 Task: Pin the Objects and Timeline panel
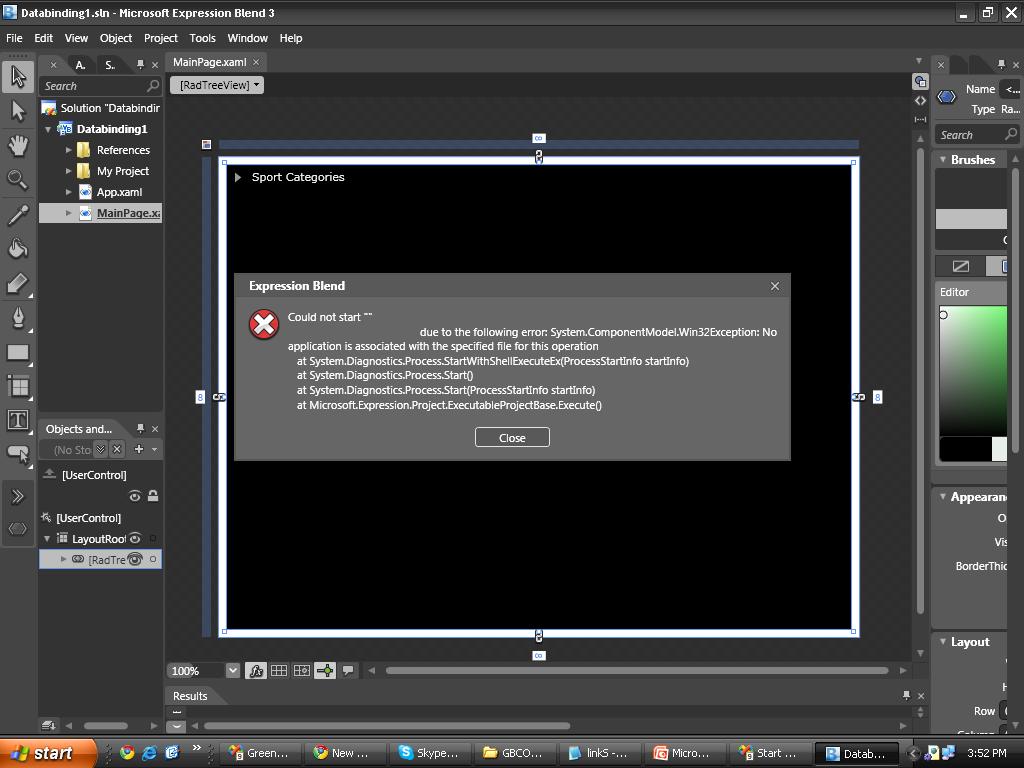[140, 428]
